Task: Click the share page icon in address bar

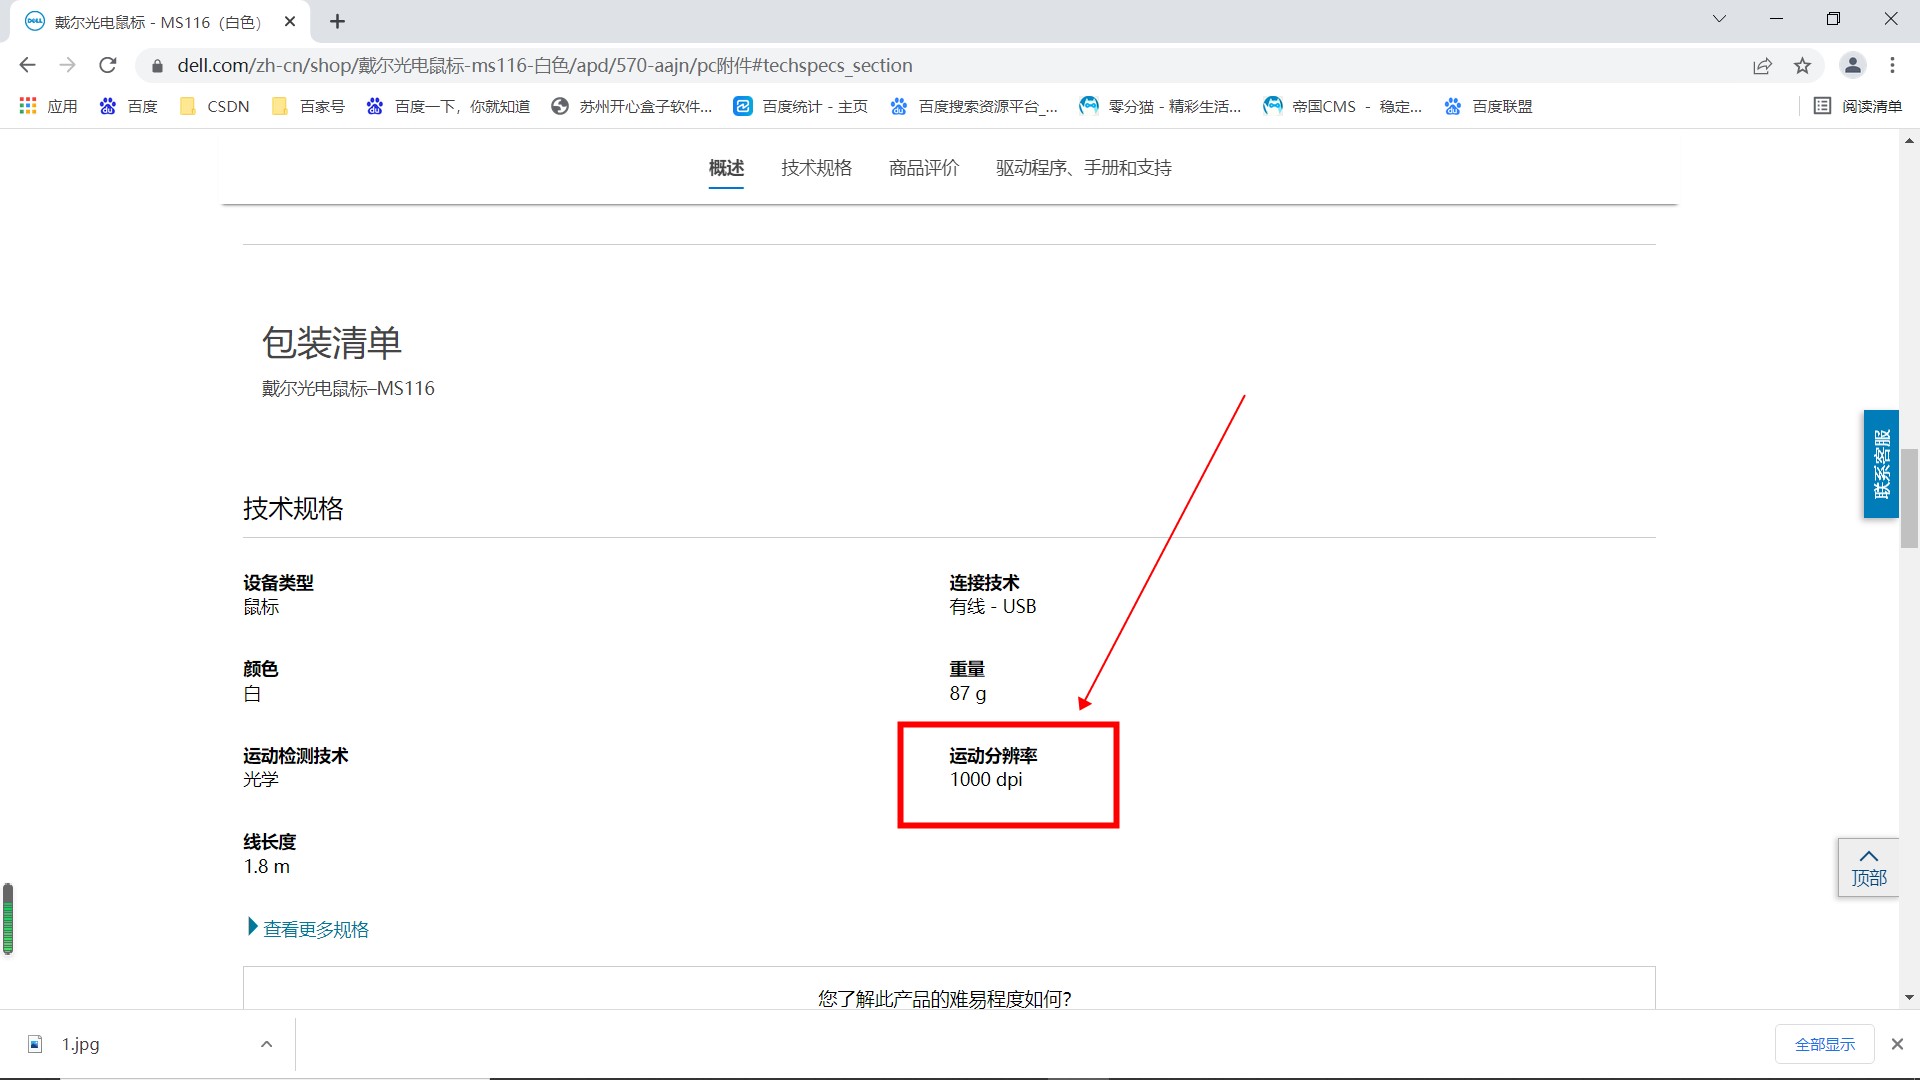Action: (x=1762, y=65)
